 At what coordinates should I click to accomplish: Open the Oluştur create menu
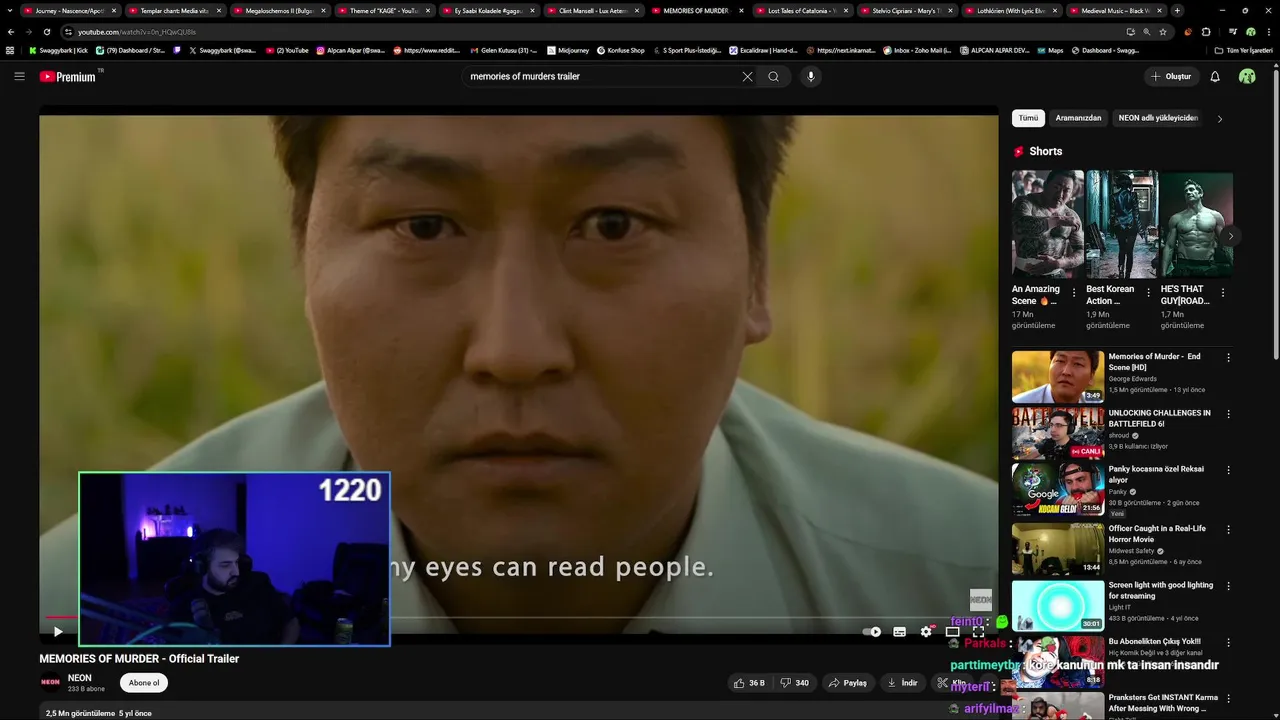point(1171,76)
